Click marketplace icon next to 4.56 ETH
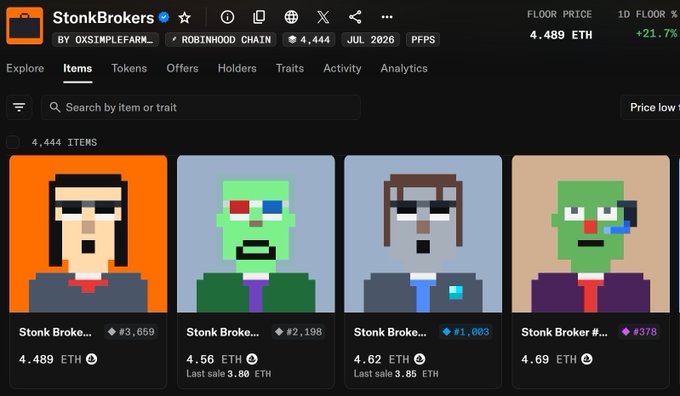The image size is (680, 396). click(252, 359)
